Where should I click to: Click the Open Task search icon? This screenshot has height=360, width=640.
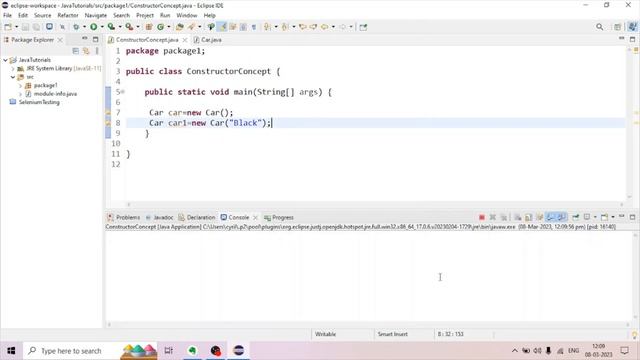point(191,27)
